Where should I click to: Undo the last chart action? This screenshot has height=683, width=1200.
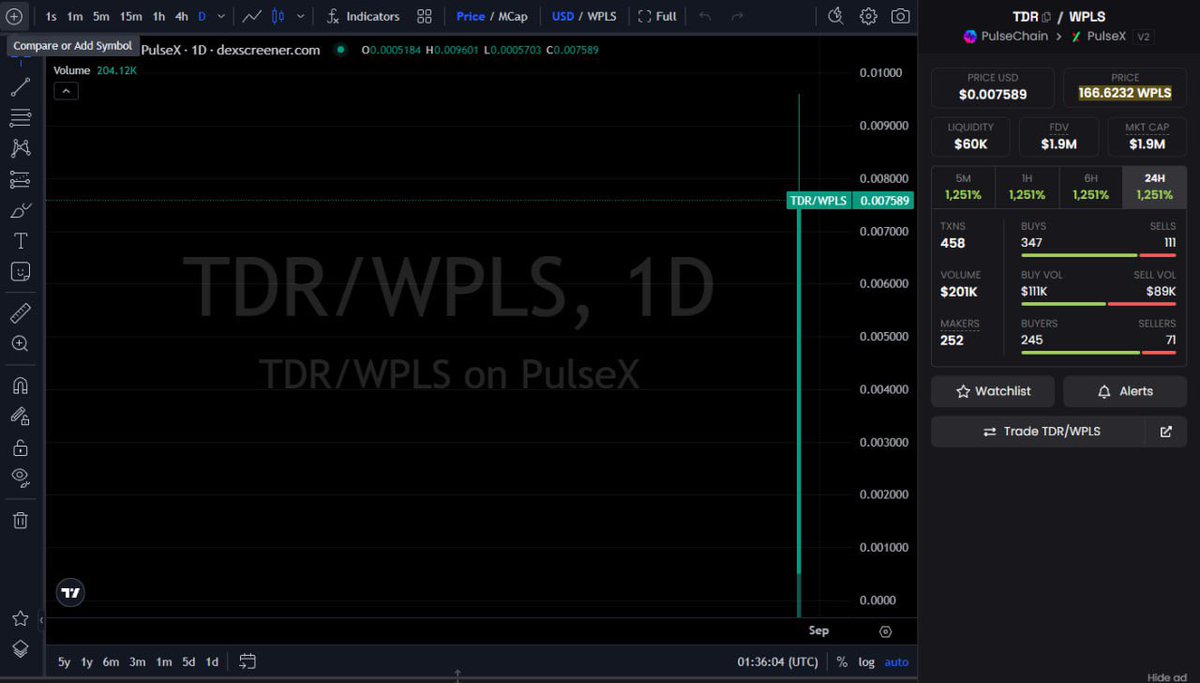705,16
